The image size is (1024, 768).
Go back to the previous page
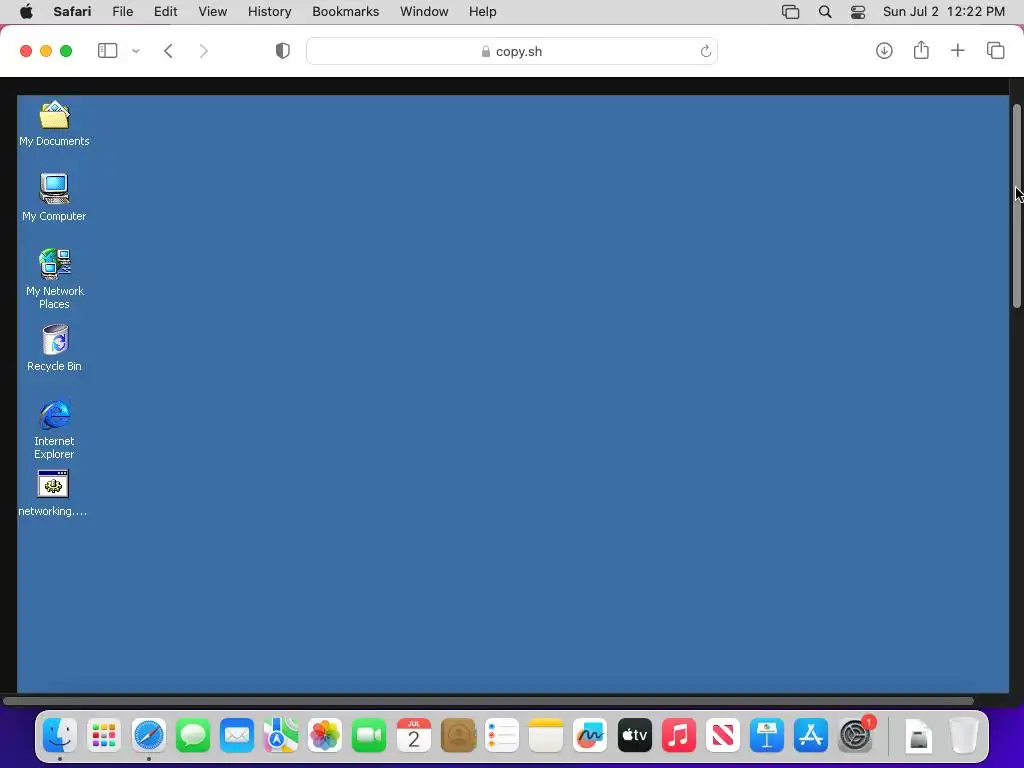point(168,51)
